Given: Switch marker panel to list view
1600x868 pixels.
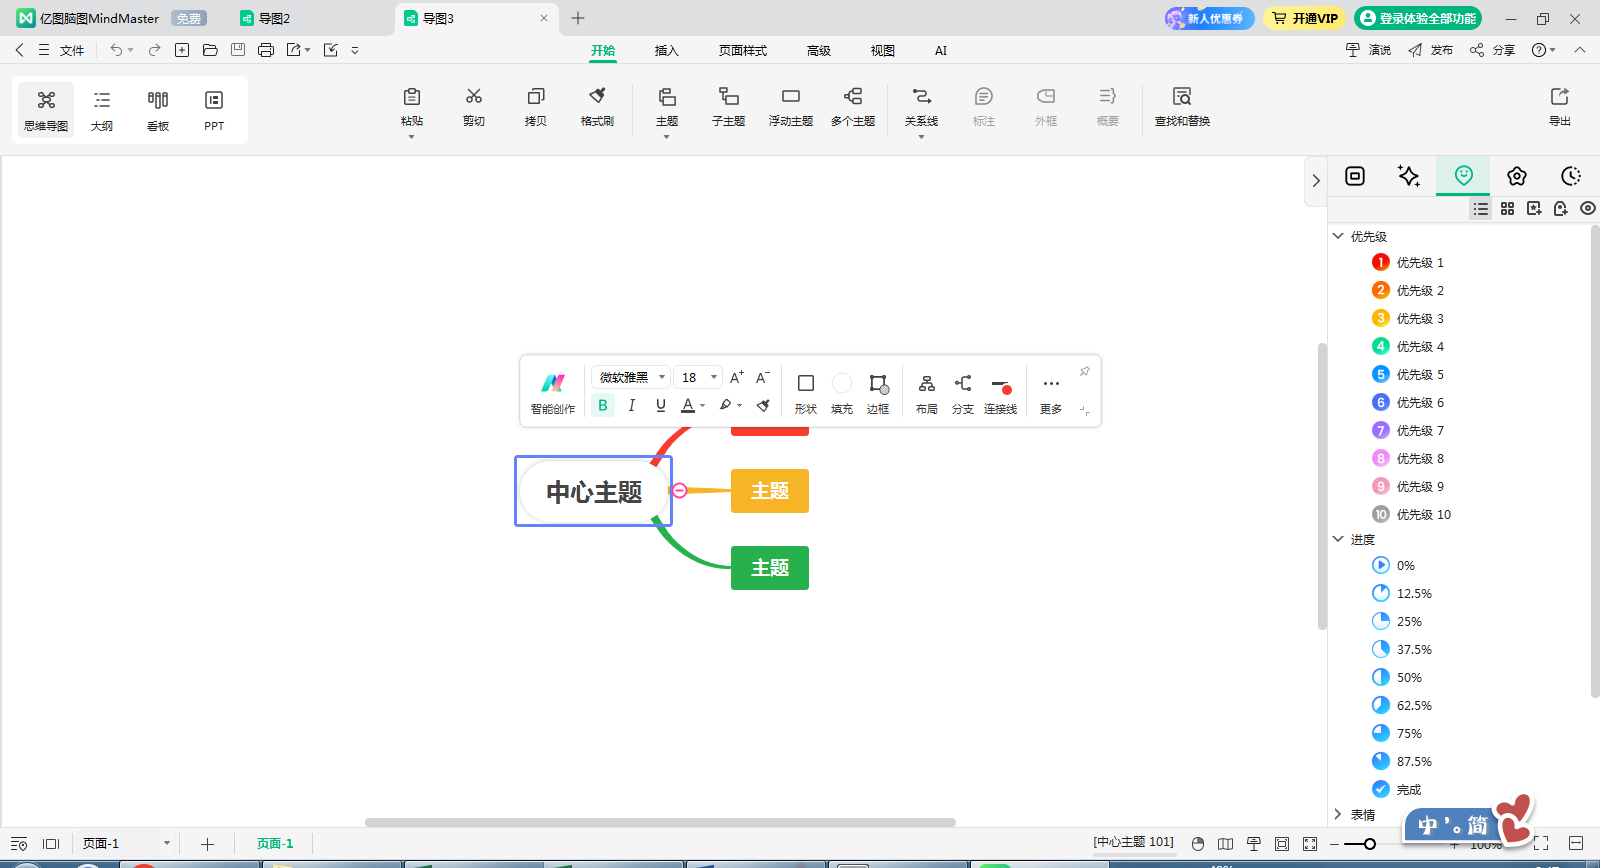Looking at the screenshot, I should coord(1481,208).
